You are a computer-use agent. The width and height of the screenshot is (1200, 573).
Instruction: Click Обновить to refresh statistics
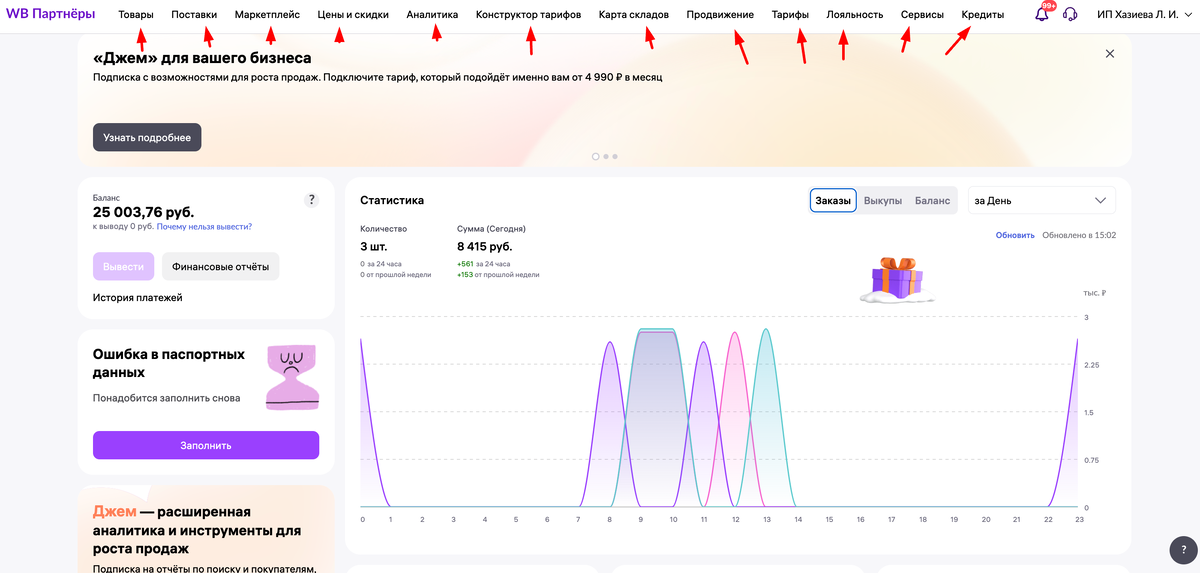(1015, 235)
